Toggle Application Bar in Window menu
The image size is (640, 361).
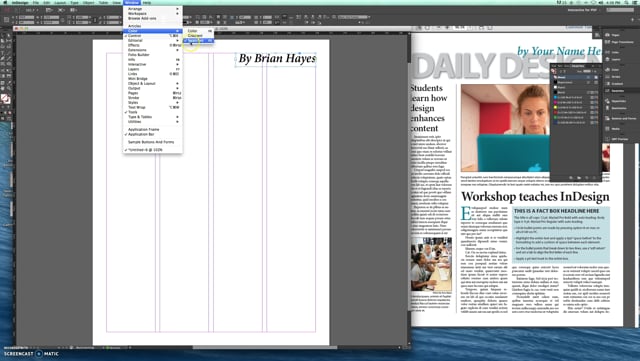click(153, 134)
